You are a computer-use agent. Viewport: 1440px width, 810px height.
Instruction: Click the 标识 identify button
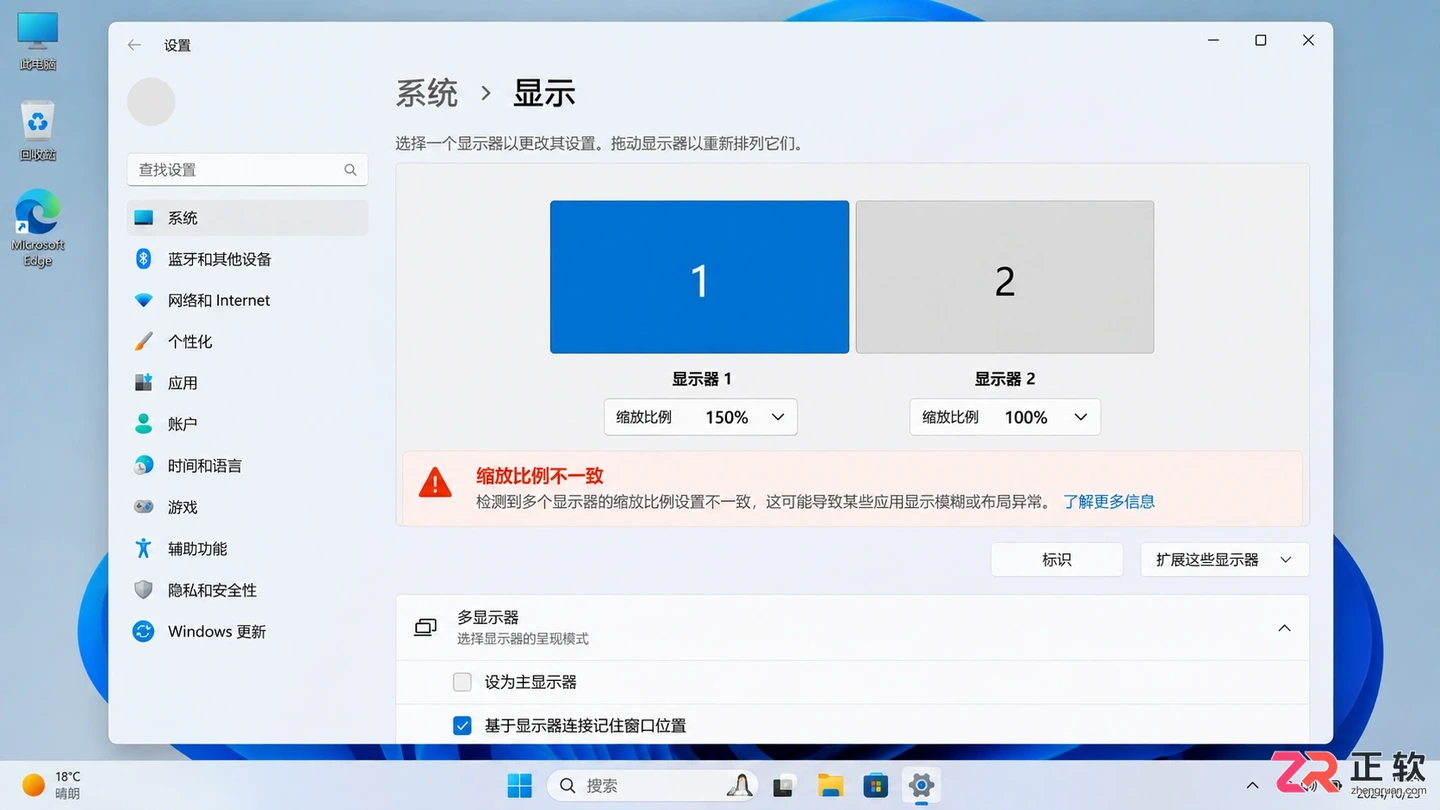(1057, 560)
